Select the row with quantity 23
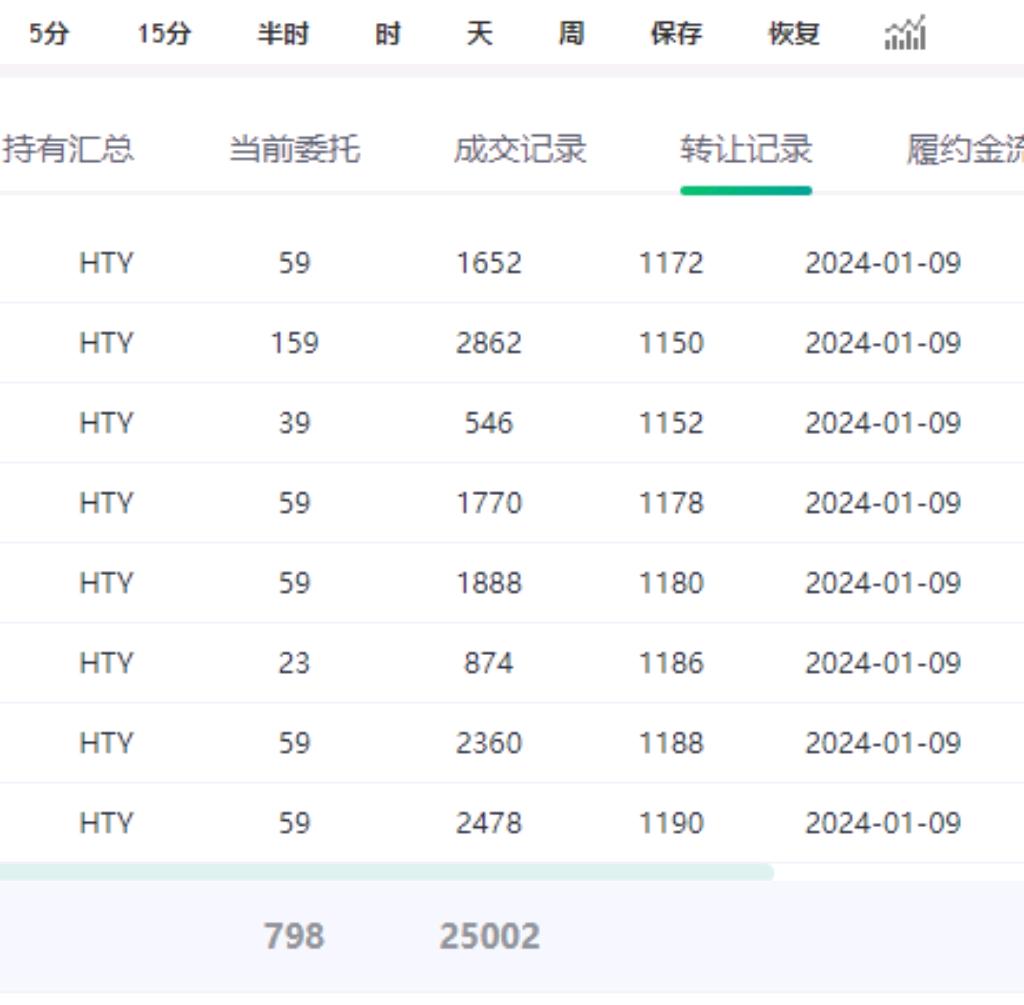The width and height of the screenshot is (1024, 1005). (294, 663)
